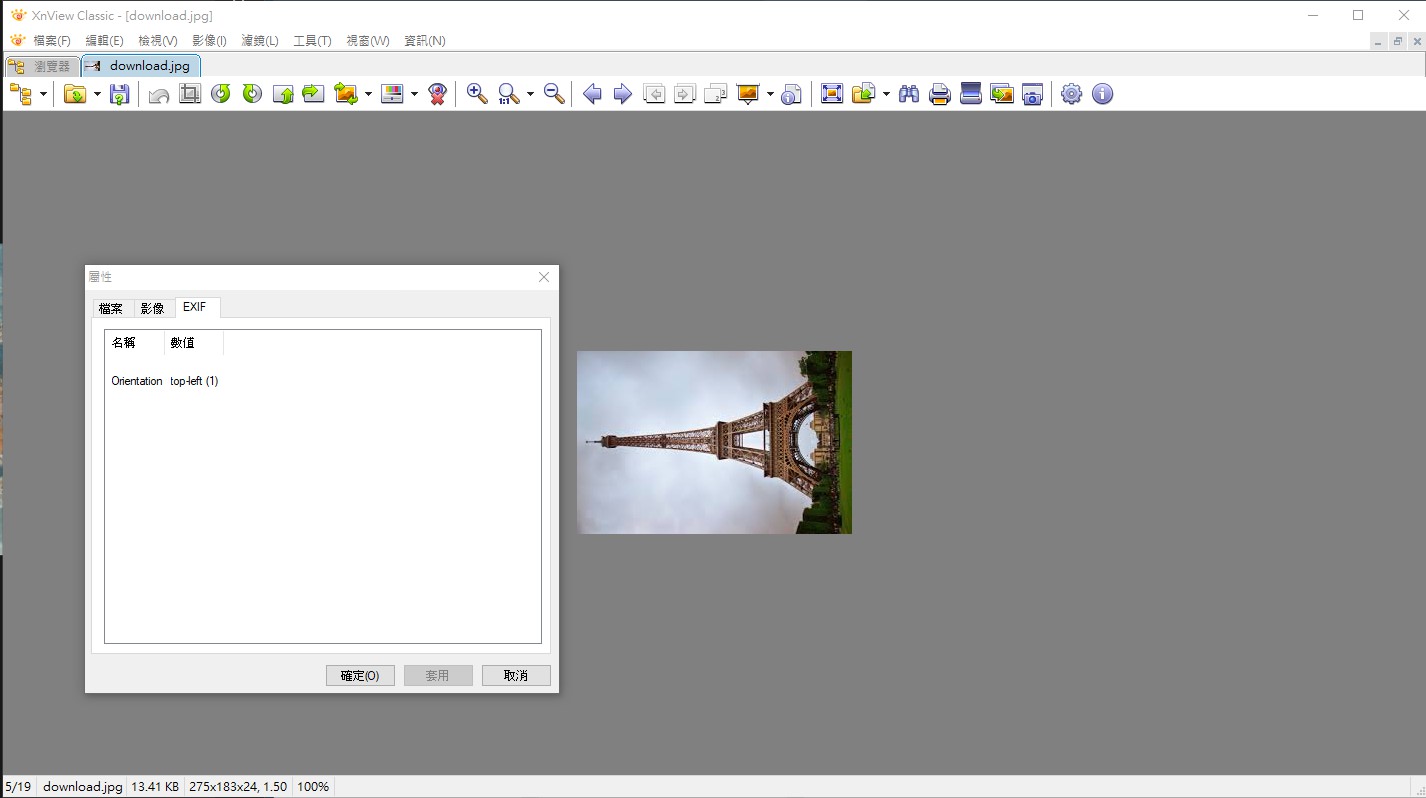Click the select page number icon

coord(716,94)
